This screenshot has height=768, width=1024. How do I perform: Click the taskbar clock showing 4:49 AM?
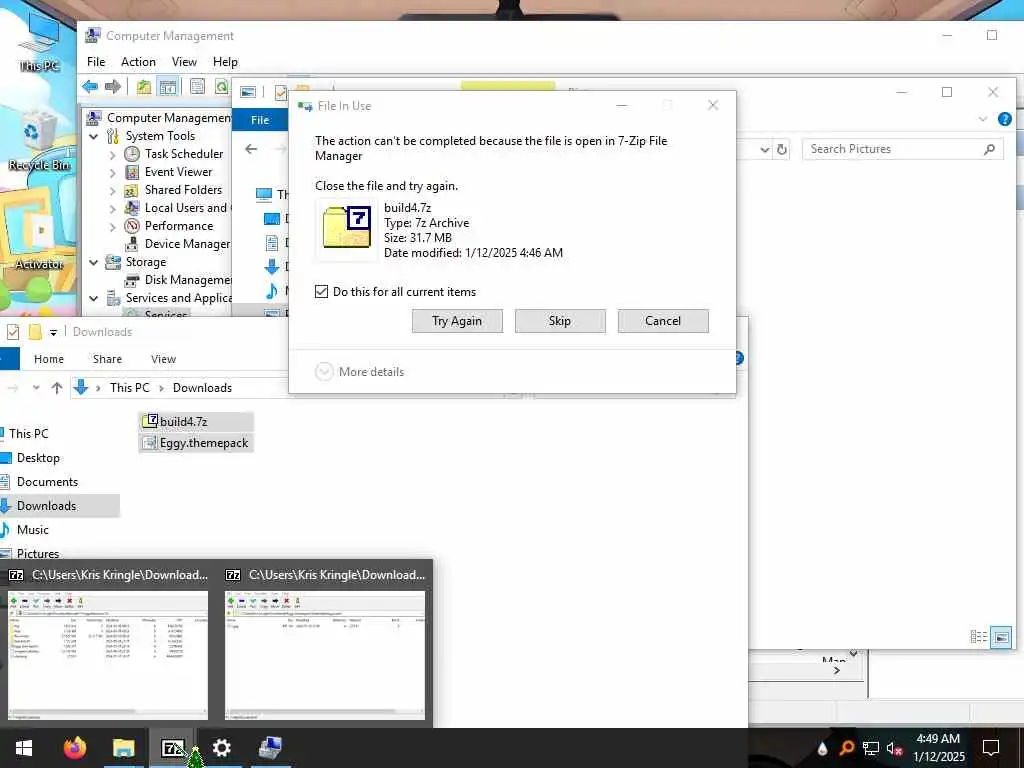tap(938, 748)
